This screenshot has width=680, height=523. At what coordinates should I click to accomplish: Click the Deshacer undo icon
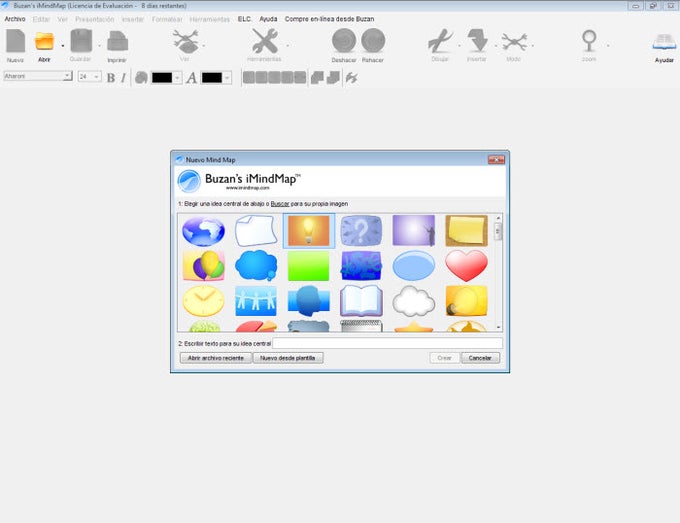tap(344, 41)
